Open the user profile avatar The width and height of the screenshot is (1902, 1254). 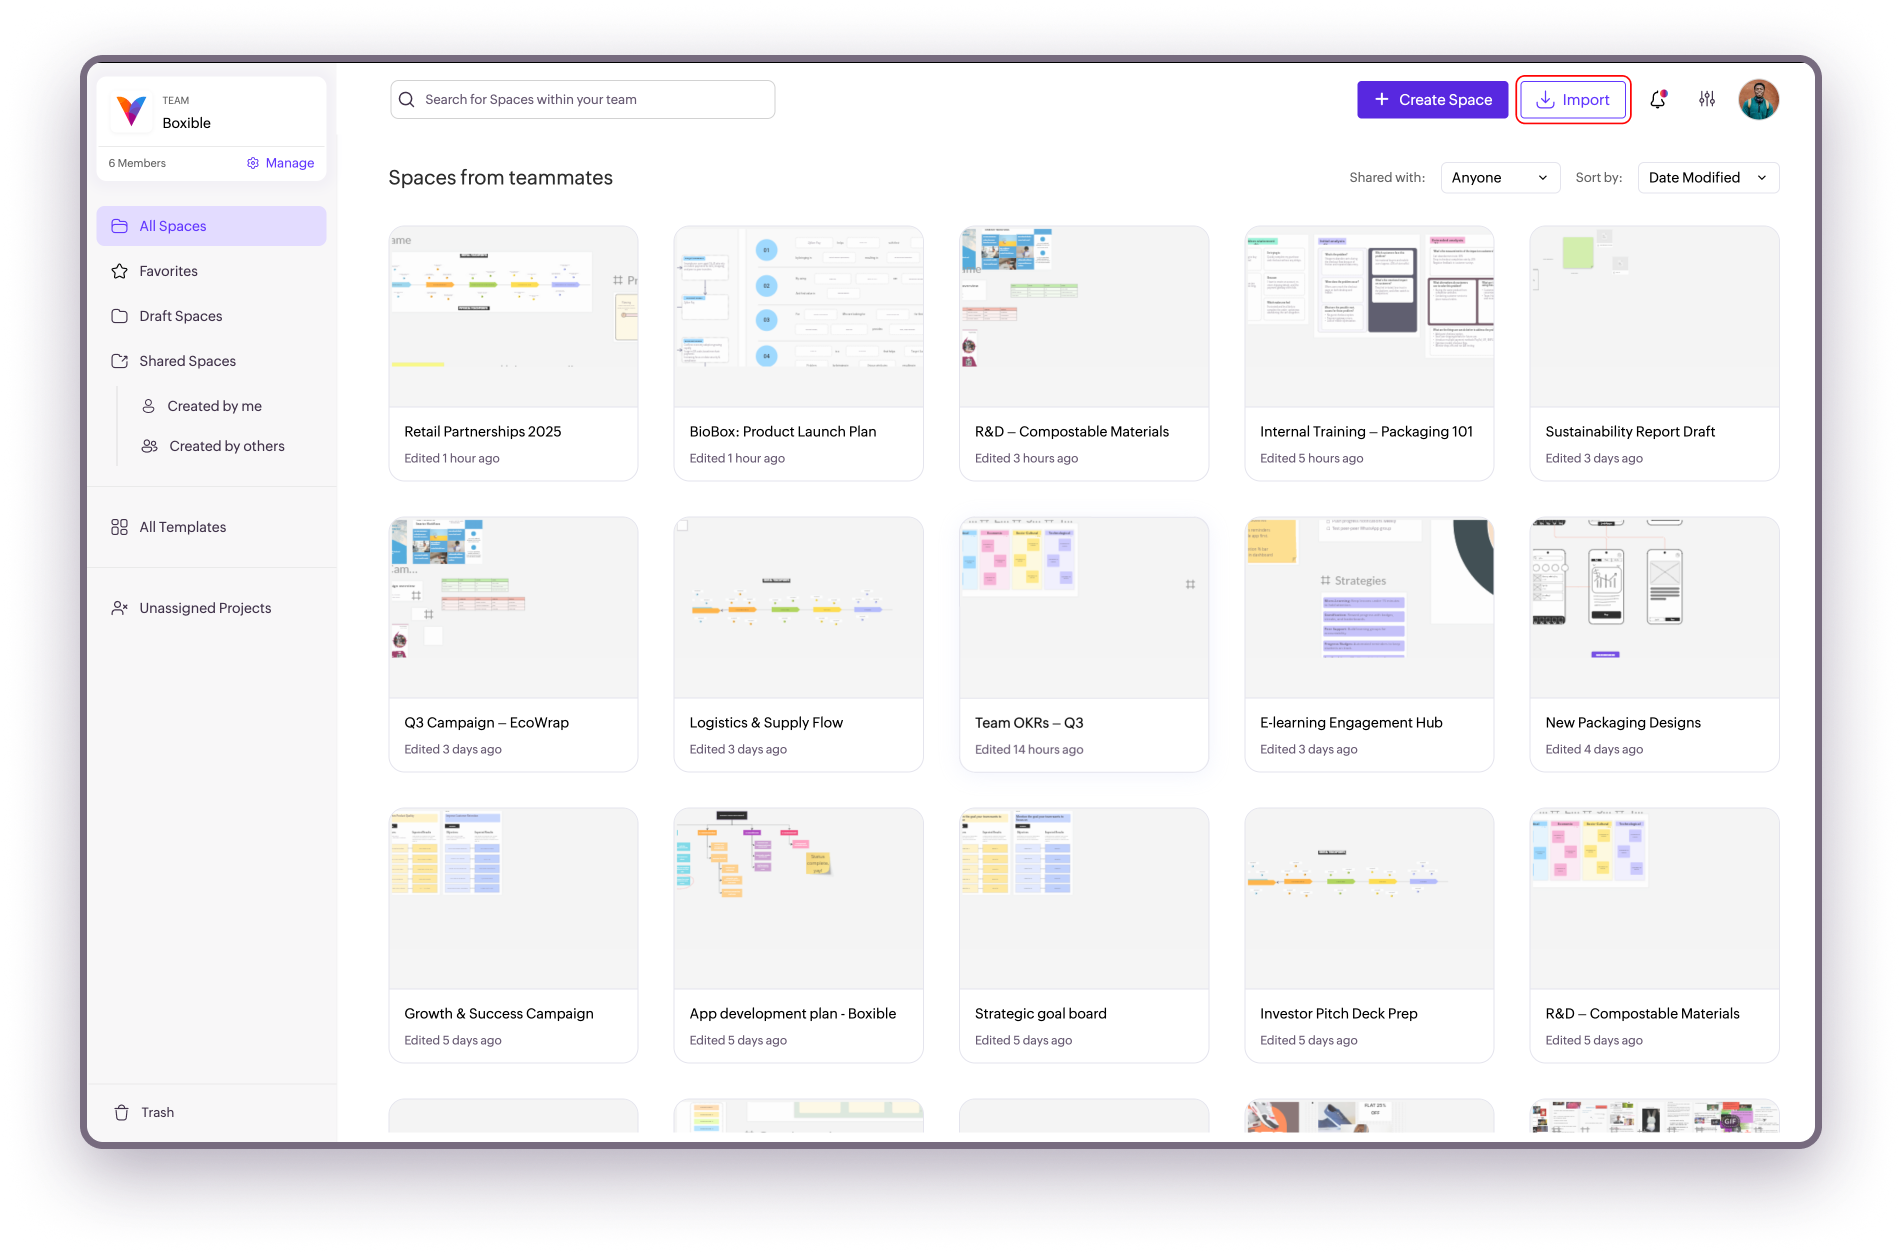(1758, 99)
